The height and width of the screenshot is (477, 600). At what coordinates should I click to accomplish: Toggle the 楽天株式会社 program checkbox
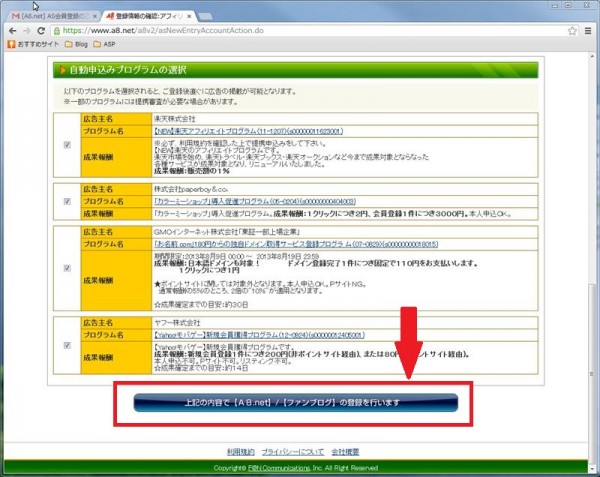[66, 145]
